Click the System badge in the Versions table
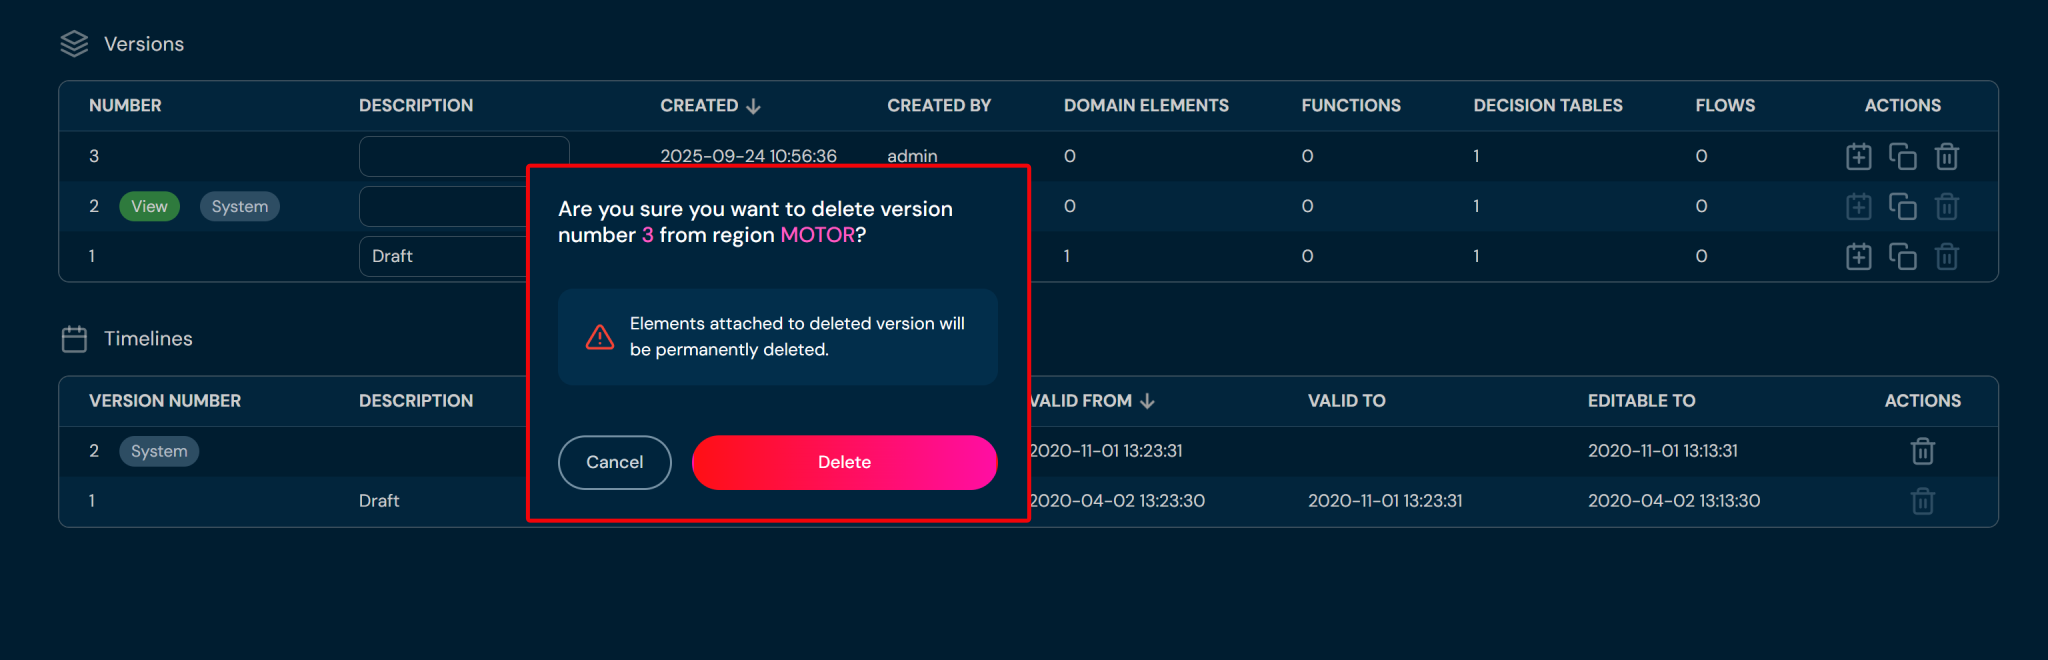Screen dimensions: 2048x660 pos(240,206)
